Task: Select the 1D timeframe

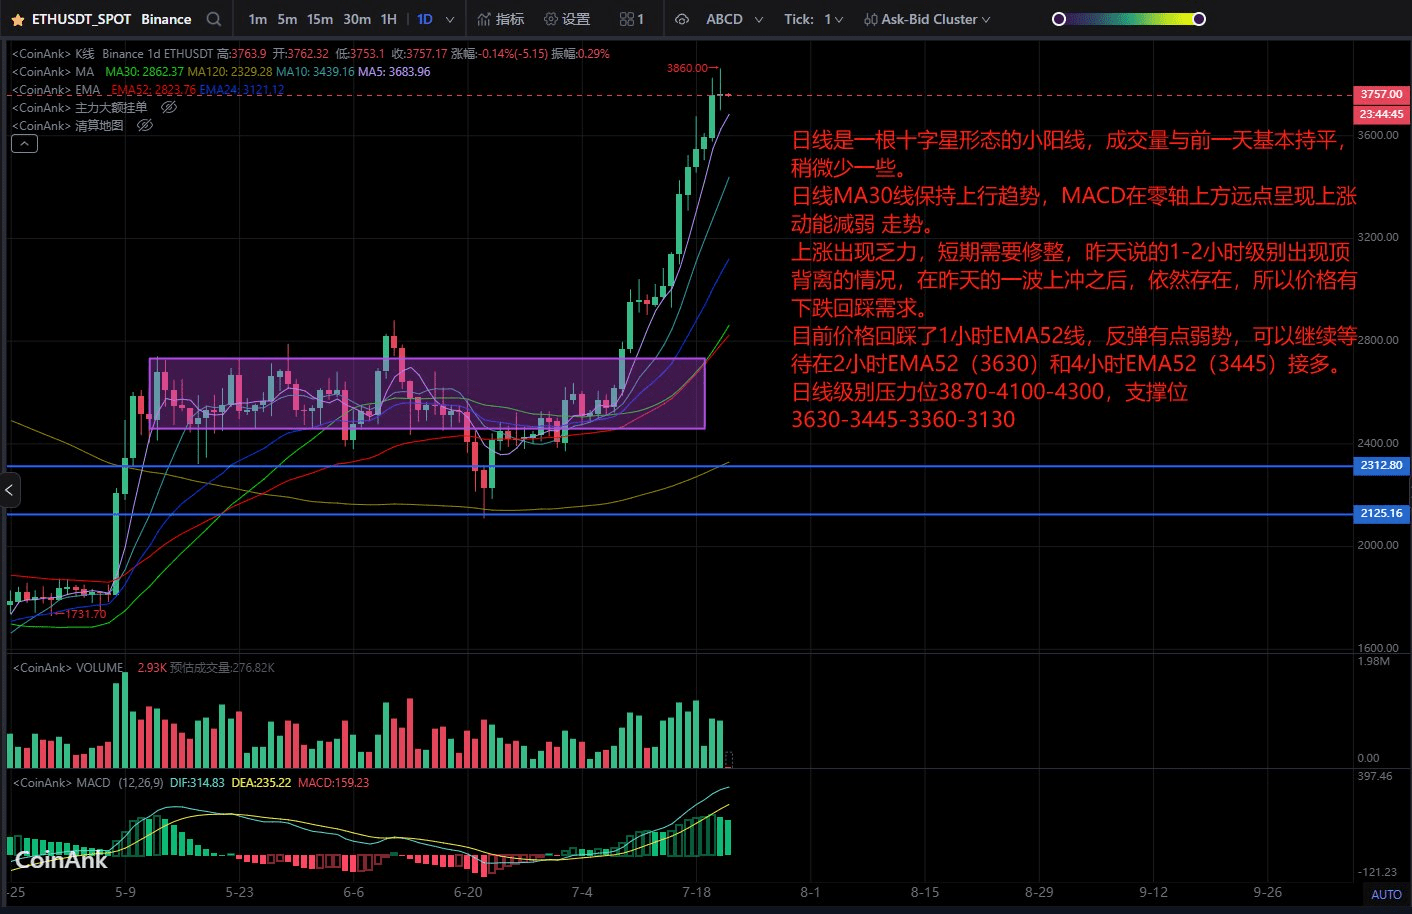Action: (425, 19)
